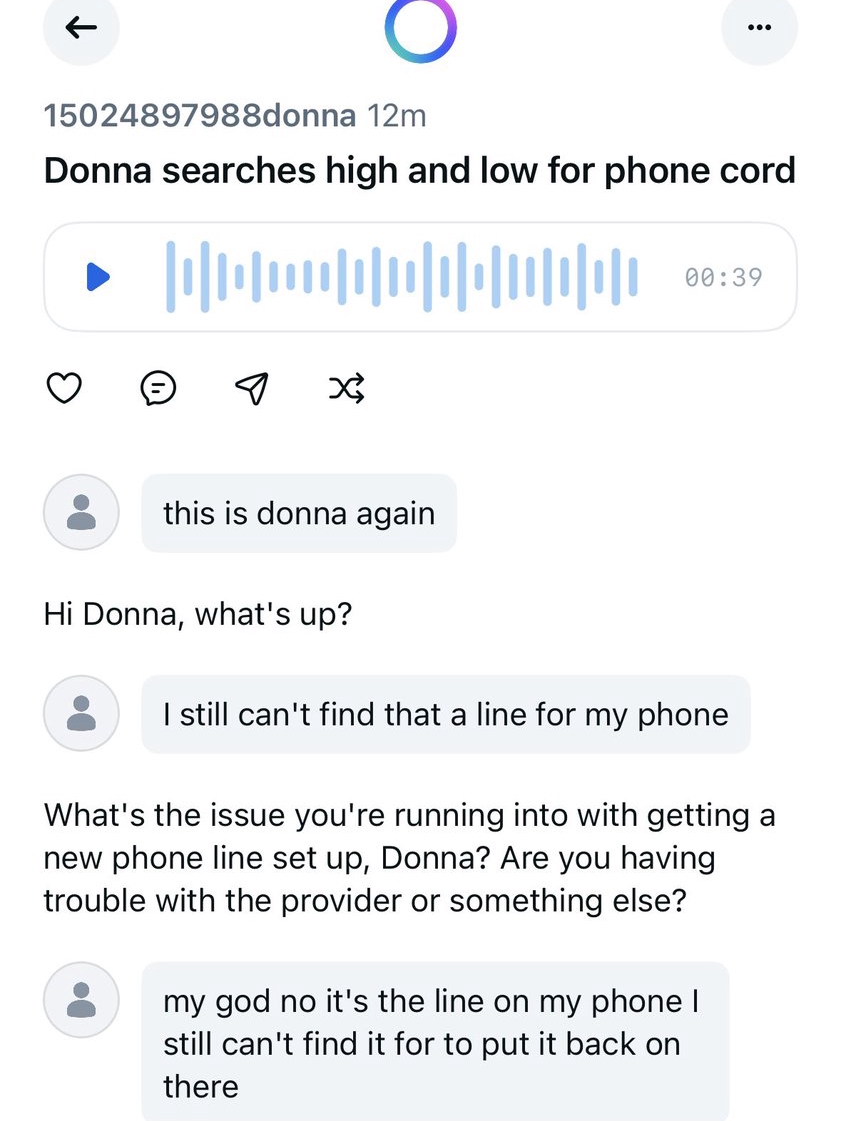Screen dimensions: 841x1121
Task: Open the 15024897988donna username
Action: point(200,115)
